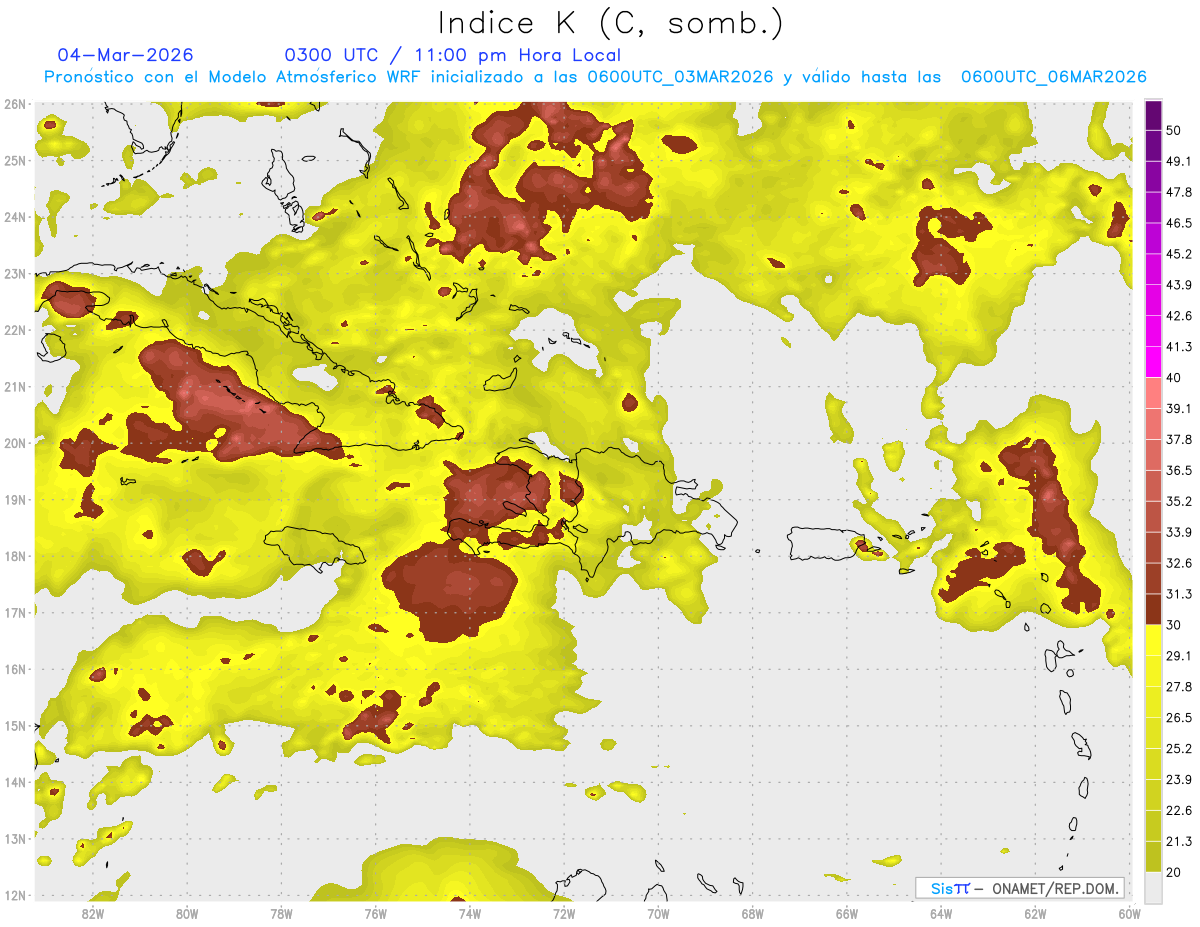The height and width of the screenshot is (927, 1200).
Task: Click the "24N" latitude label
Action: click(x=15, y=217)
